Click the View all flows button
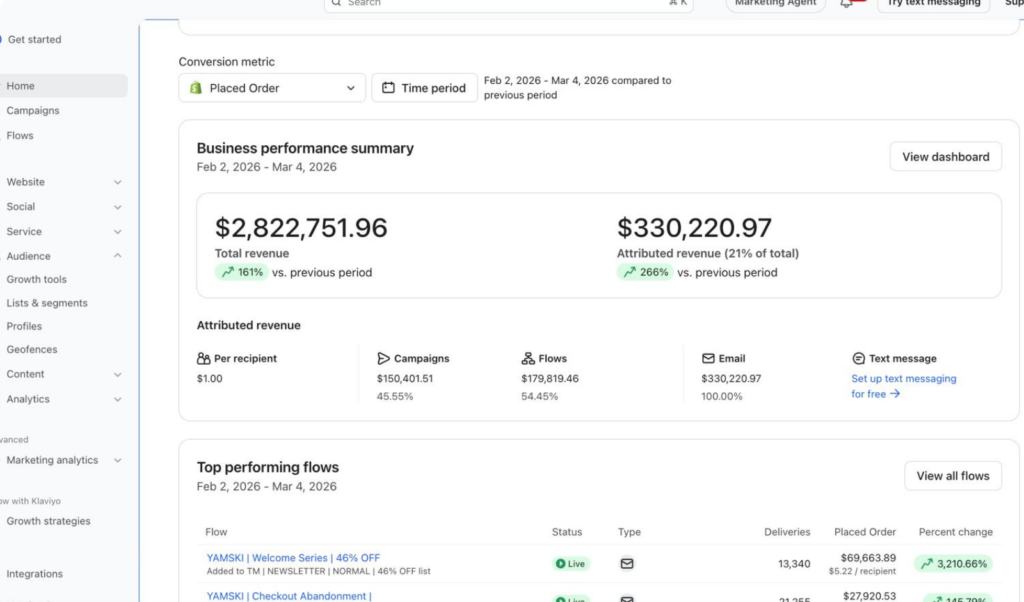The height and width of the screenshot is (602, 1024). (952, 476)
